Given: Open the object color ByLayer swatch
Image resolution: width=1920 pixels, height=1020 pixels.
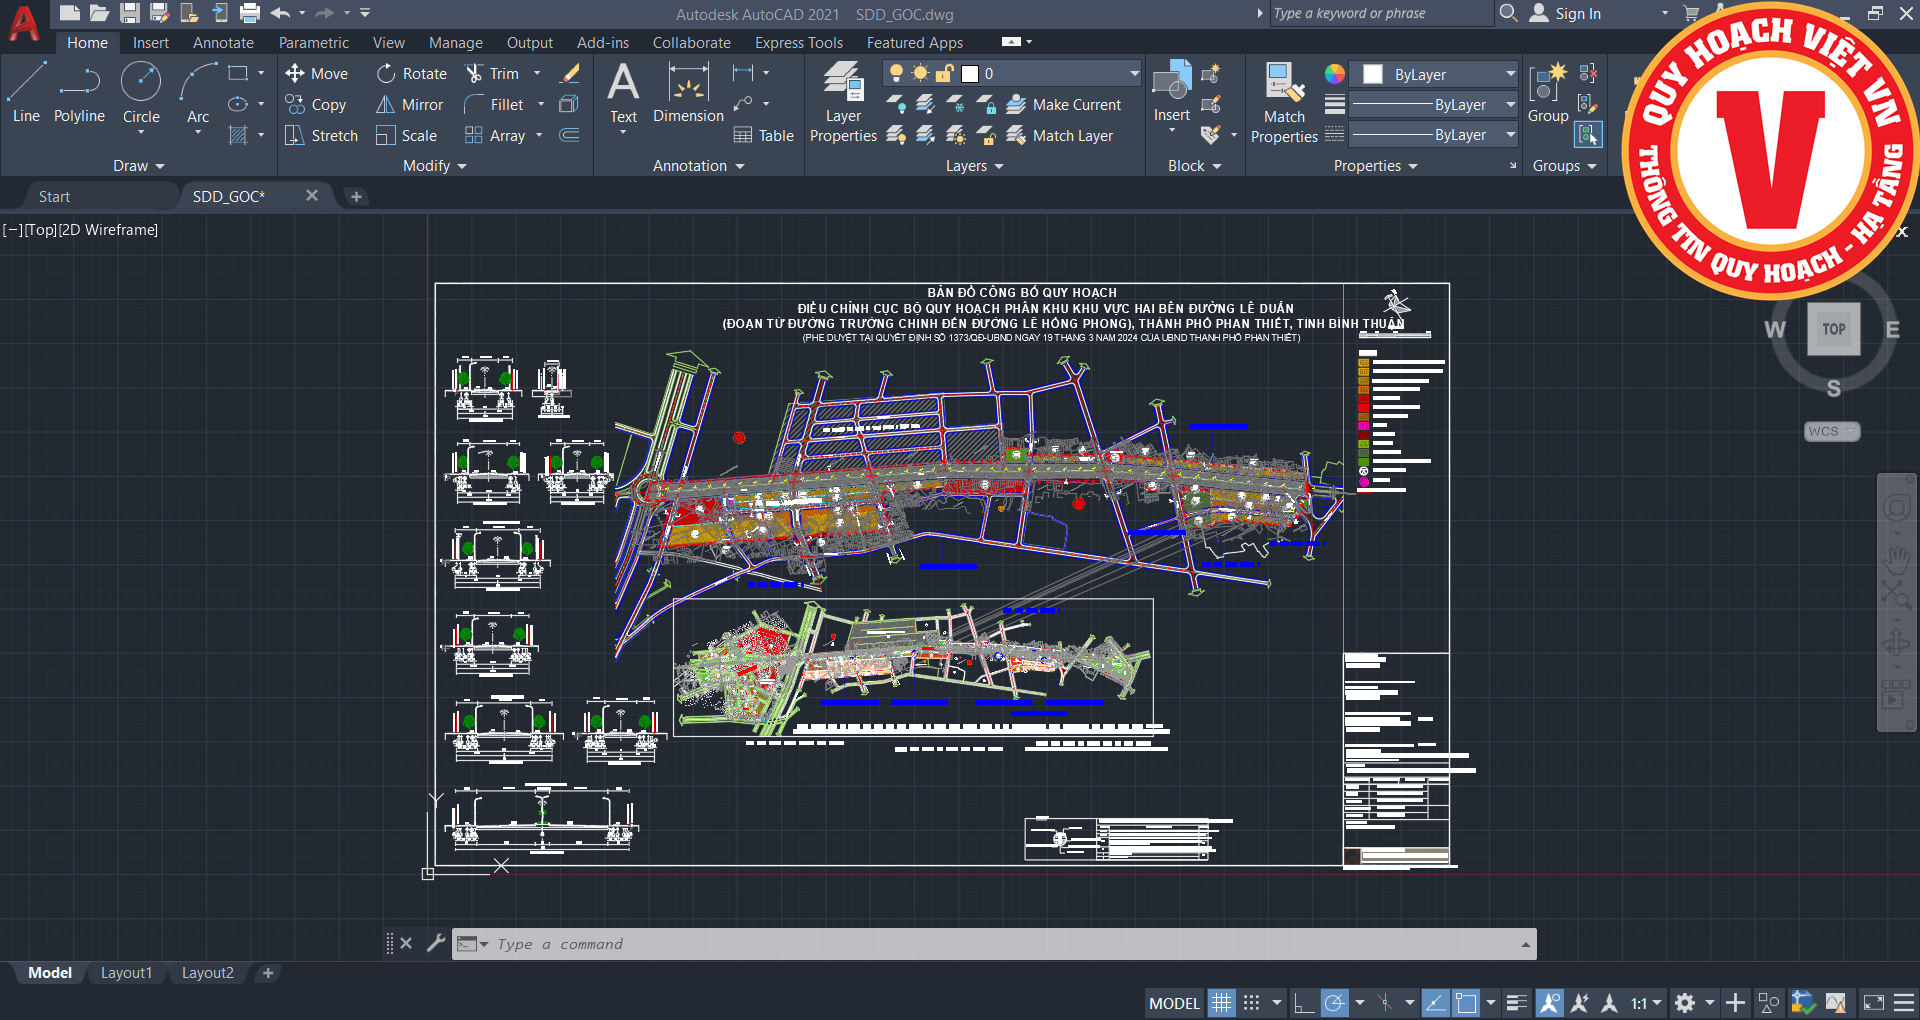Looking at the screenshot, I should pos(1372,75).
